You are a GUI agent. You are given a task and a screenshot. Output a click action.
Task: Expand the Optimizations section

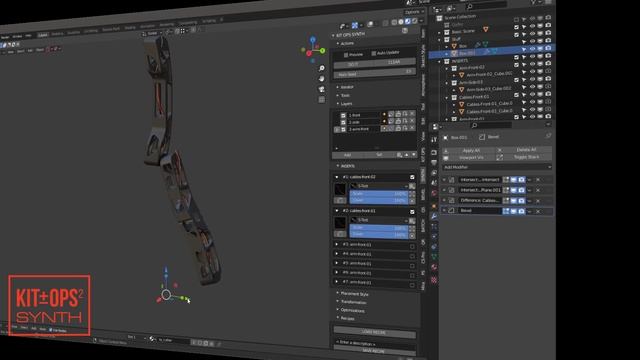coord(351,310)
